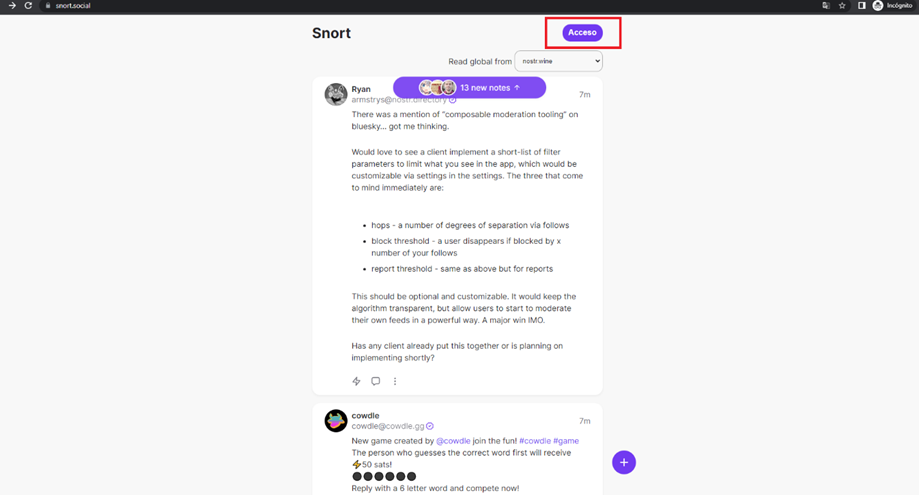Open cowdle's profile avatar
Screen dimensions: 919x495
[336, 421]
